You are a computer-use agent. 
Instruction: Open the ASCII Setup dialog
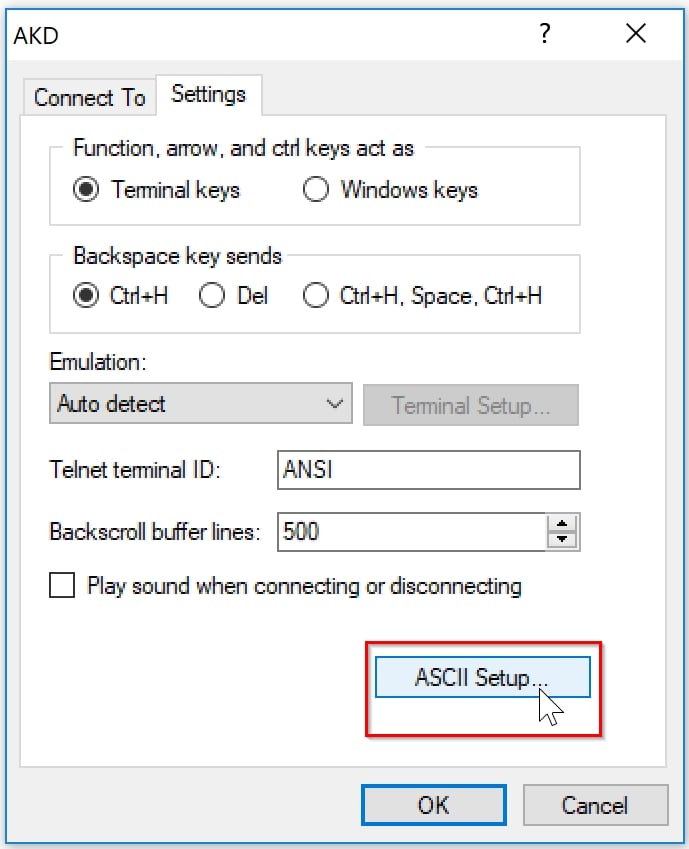tap(483, 677)
